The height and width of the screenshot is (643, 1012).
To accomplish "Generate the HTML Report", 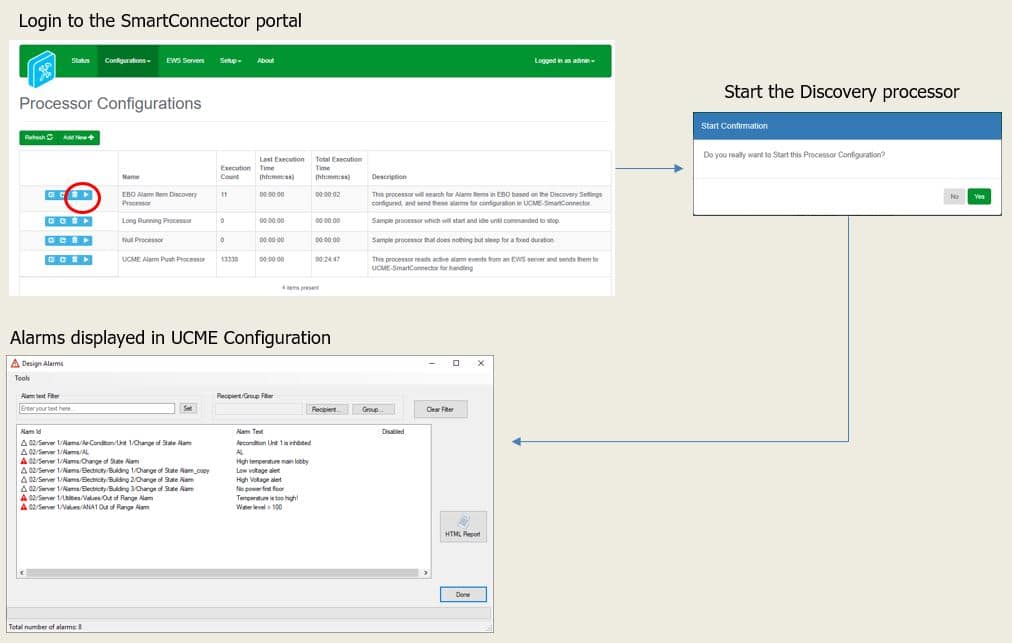I will 463,527.
